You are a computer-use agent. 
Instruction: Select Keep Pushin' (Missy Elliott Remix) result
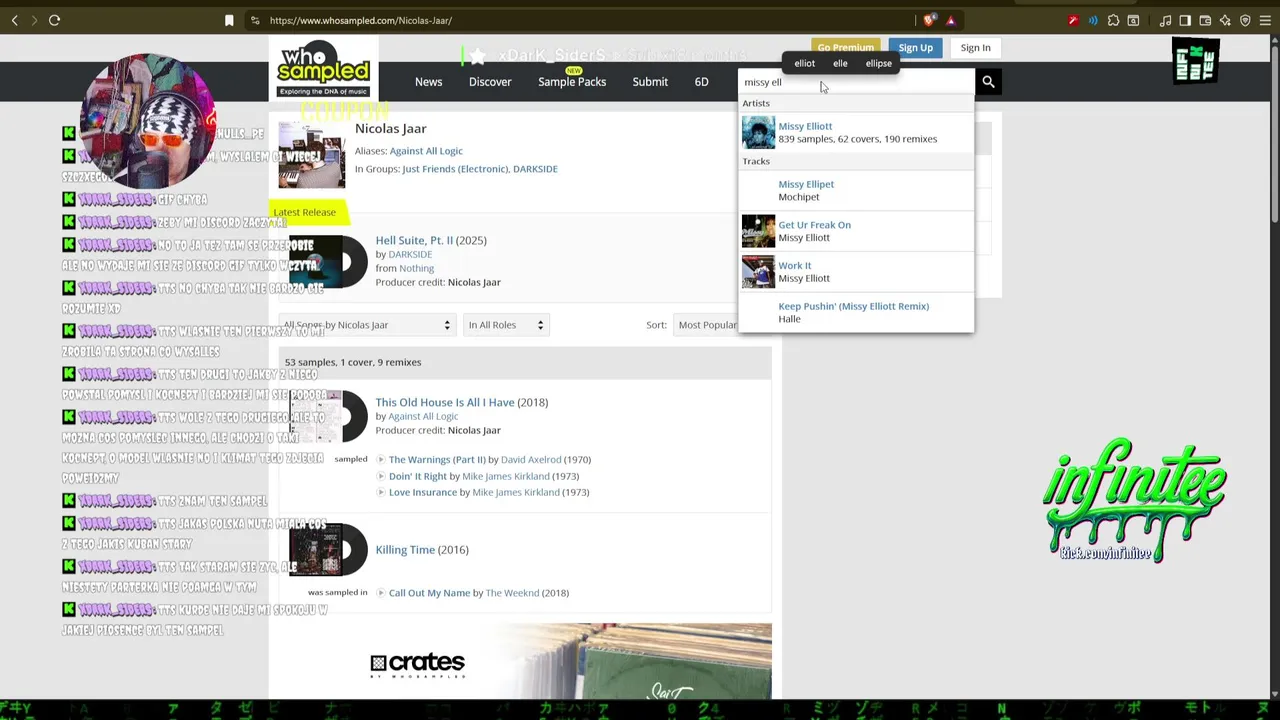click(x=855, y=312)
